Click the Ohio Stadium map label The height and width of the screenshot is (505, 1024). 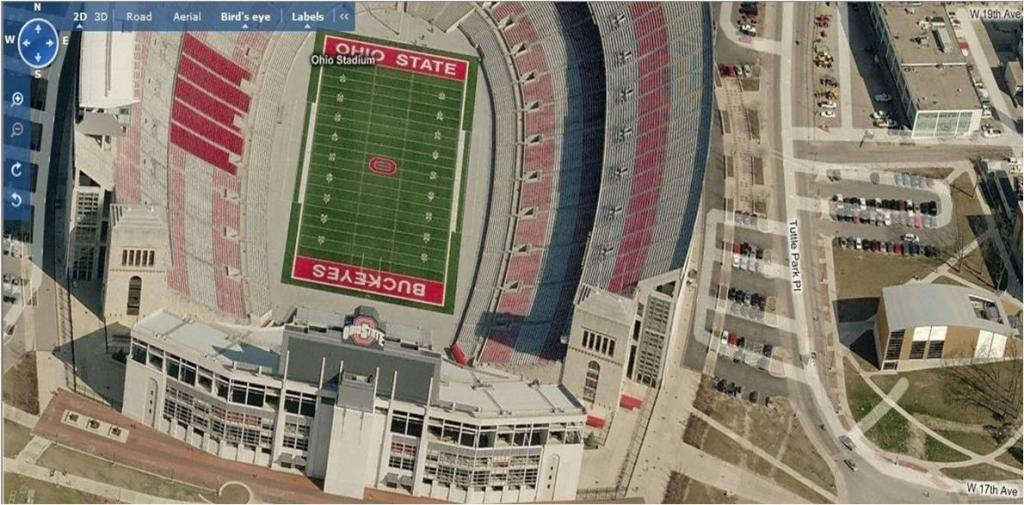[344, 60]
